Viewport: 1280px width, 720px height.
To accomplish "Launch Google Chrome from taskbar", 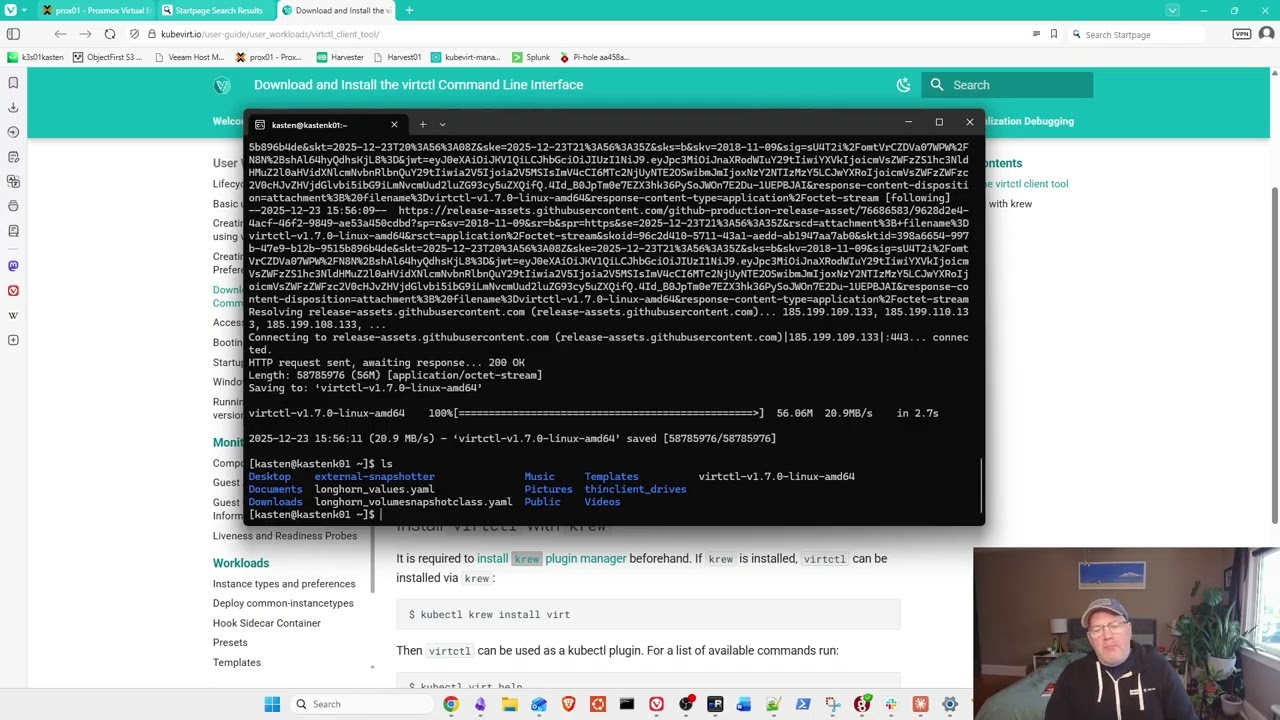I will tap(451, 704).
